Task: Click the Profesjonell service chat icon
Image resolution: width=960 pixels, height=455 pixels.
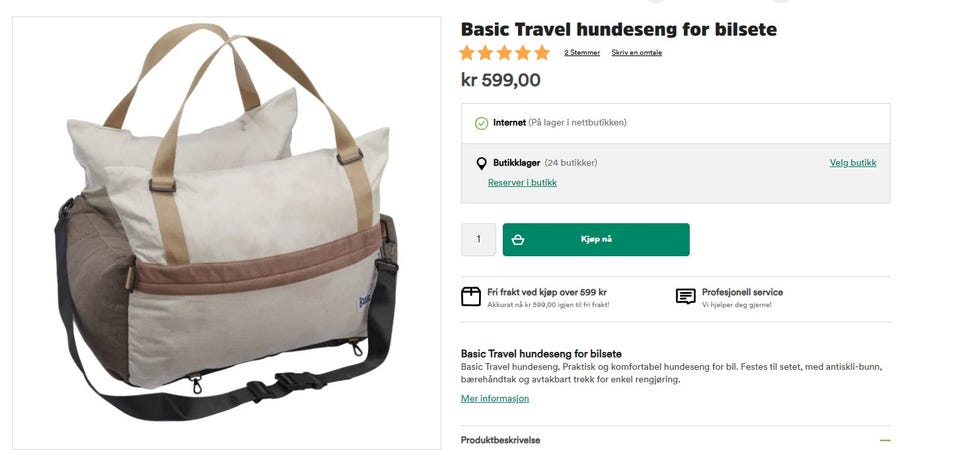Action: [685, 296]
